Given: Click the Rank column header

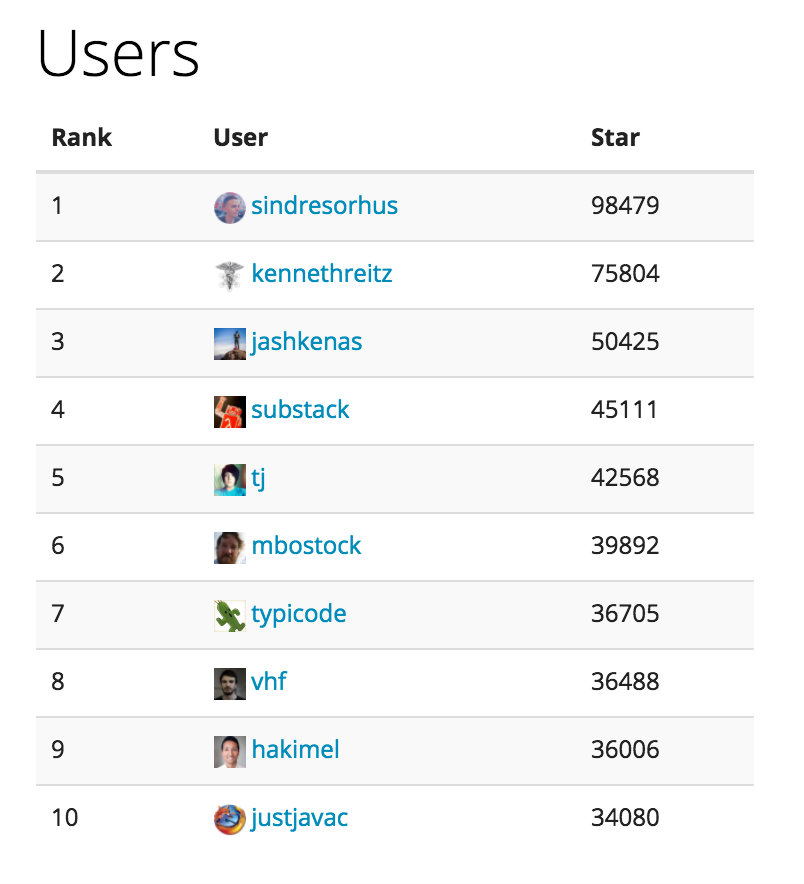Looking at the screenshot, I should (82, 137).
